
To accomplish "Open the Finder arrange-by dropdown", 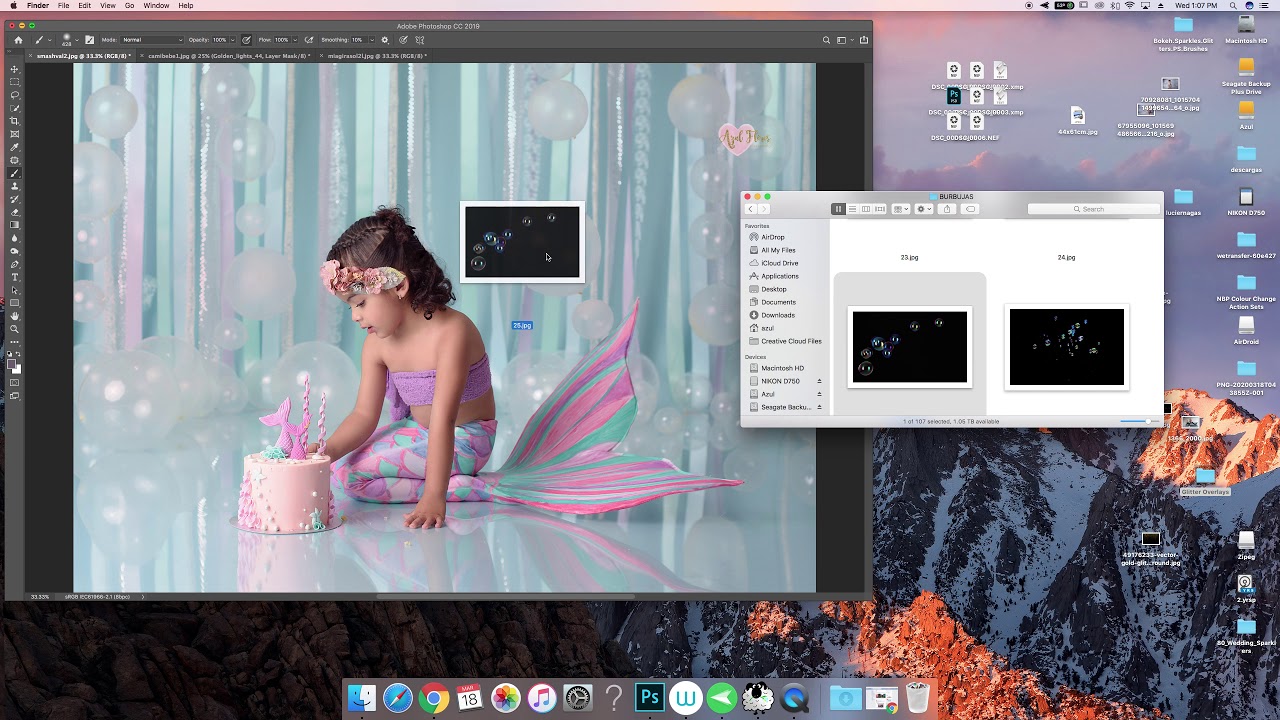I will coord(901,209).
